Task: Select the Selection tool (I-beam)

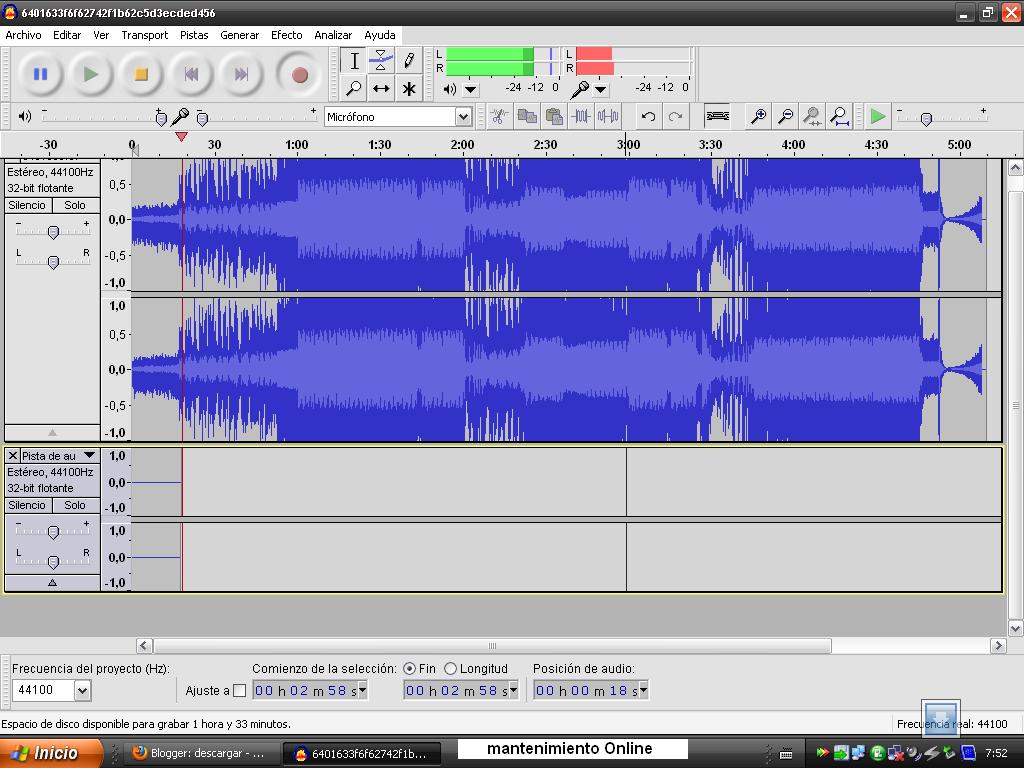Action: pos(353,60)
